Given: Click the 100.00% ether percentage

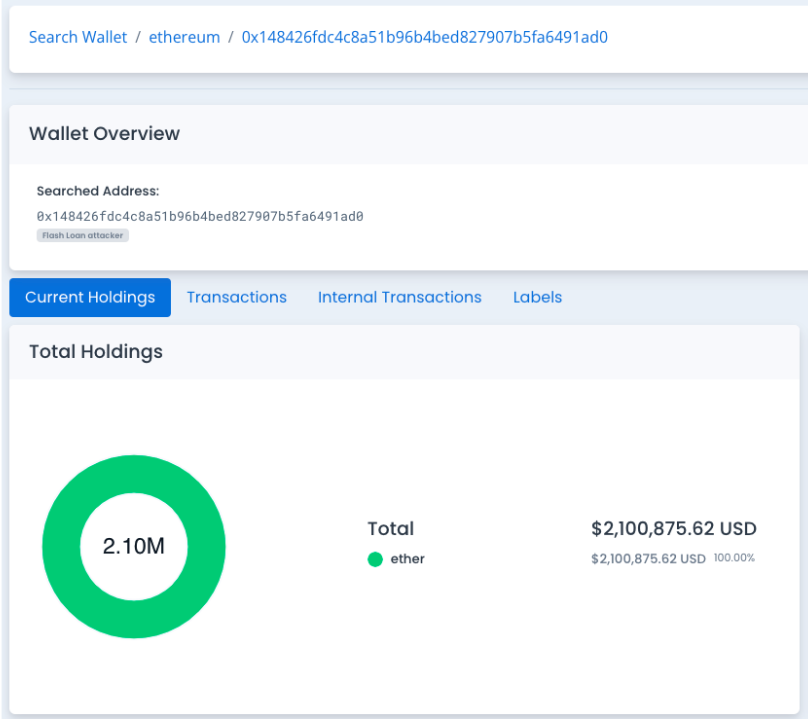Looking at the screenshot, I should (734, 558).
